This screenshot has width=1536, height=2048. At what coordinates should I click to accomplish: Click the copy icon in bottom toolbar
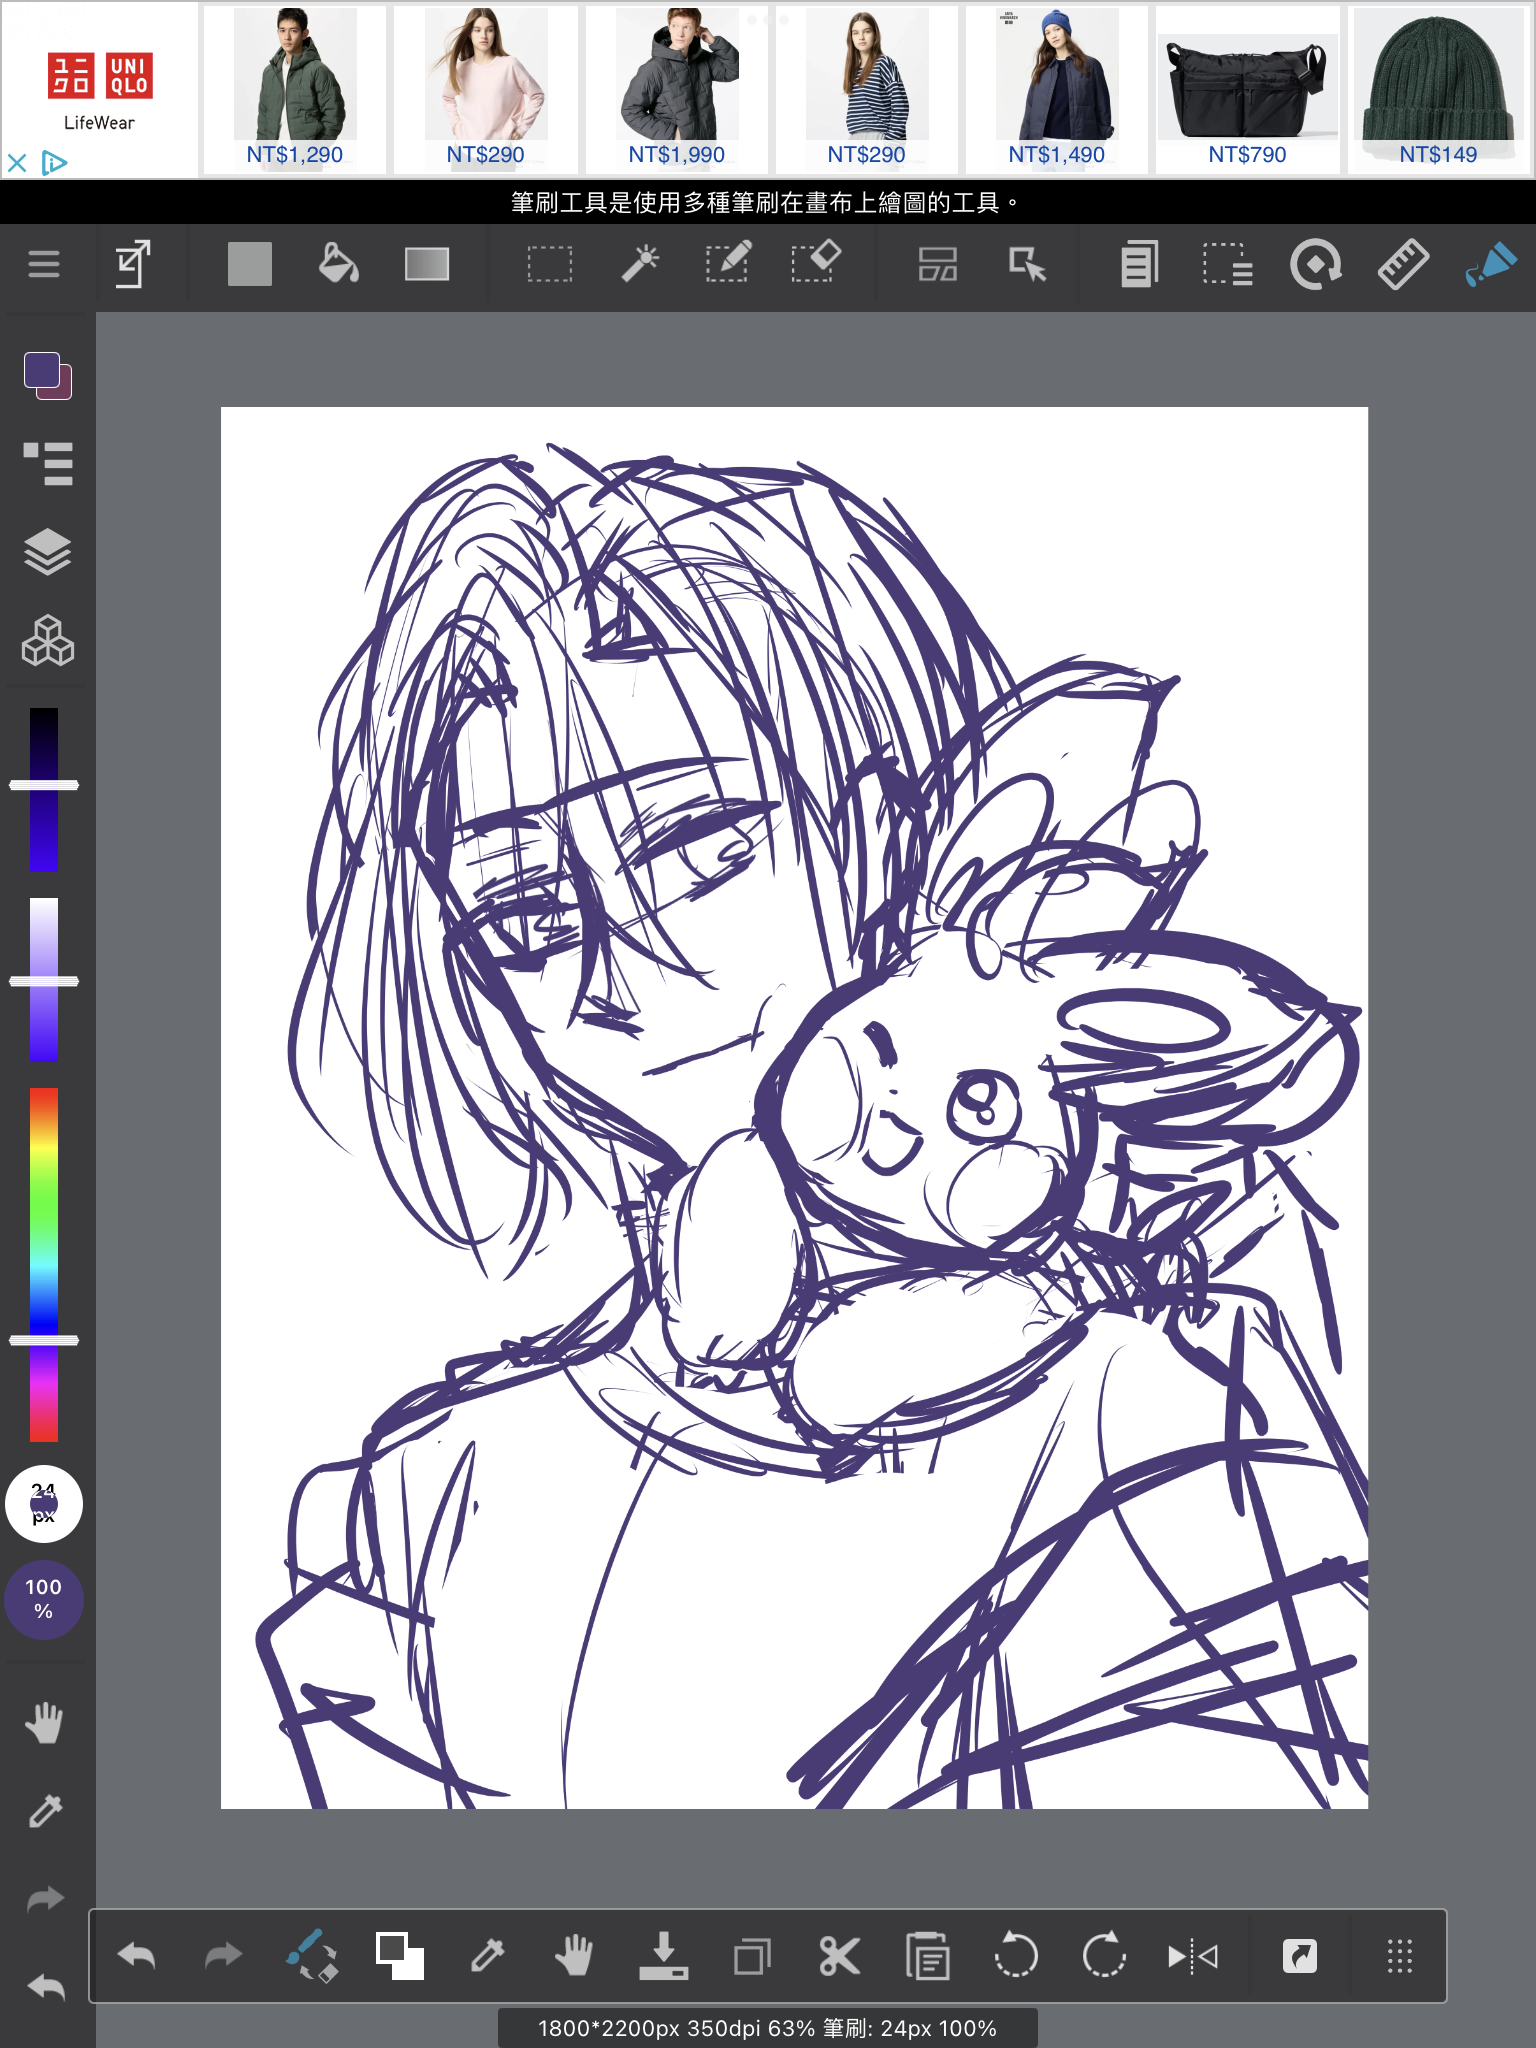[x=751, y=1956]
